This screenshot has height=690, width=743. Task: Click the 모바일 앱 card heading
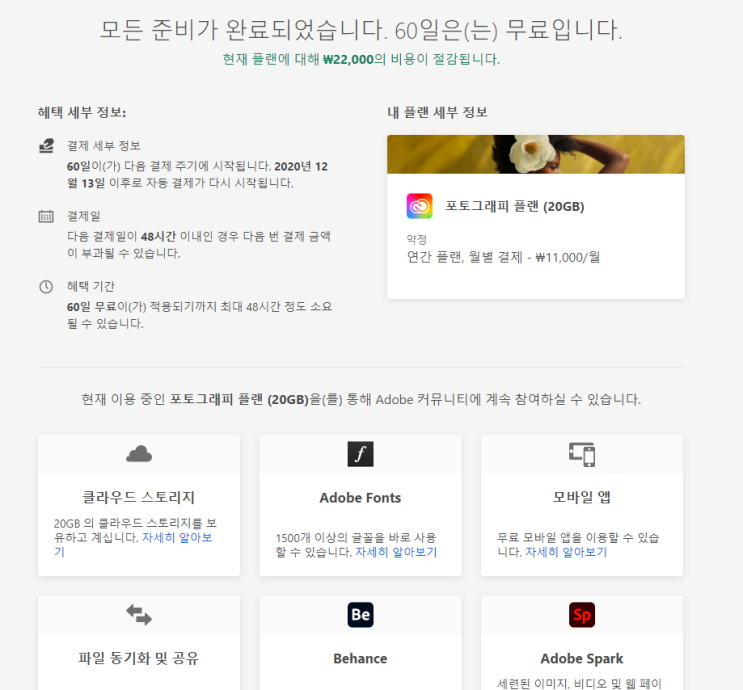coord(582,498)
